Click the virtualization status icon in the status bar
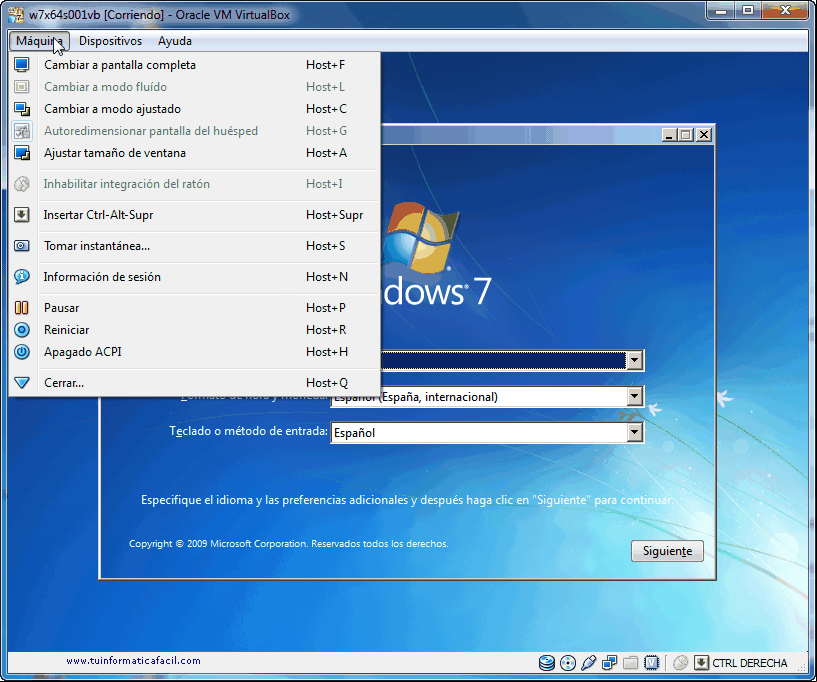The height and width of the screenshot is (682, 817). click(x=651, y=663)
